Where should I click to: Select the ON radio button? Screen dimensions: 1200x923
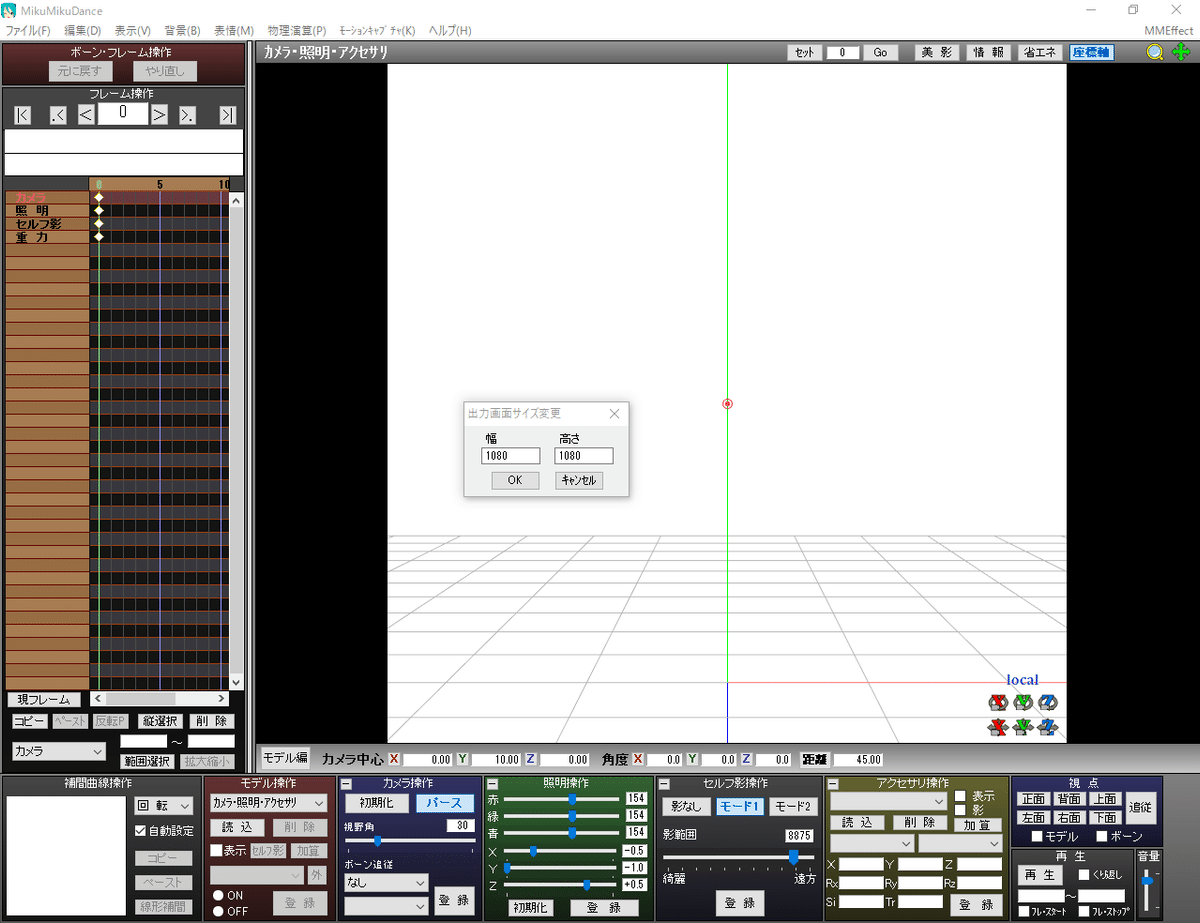coord(217,895)
